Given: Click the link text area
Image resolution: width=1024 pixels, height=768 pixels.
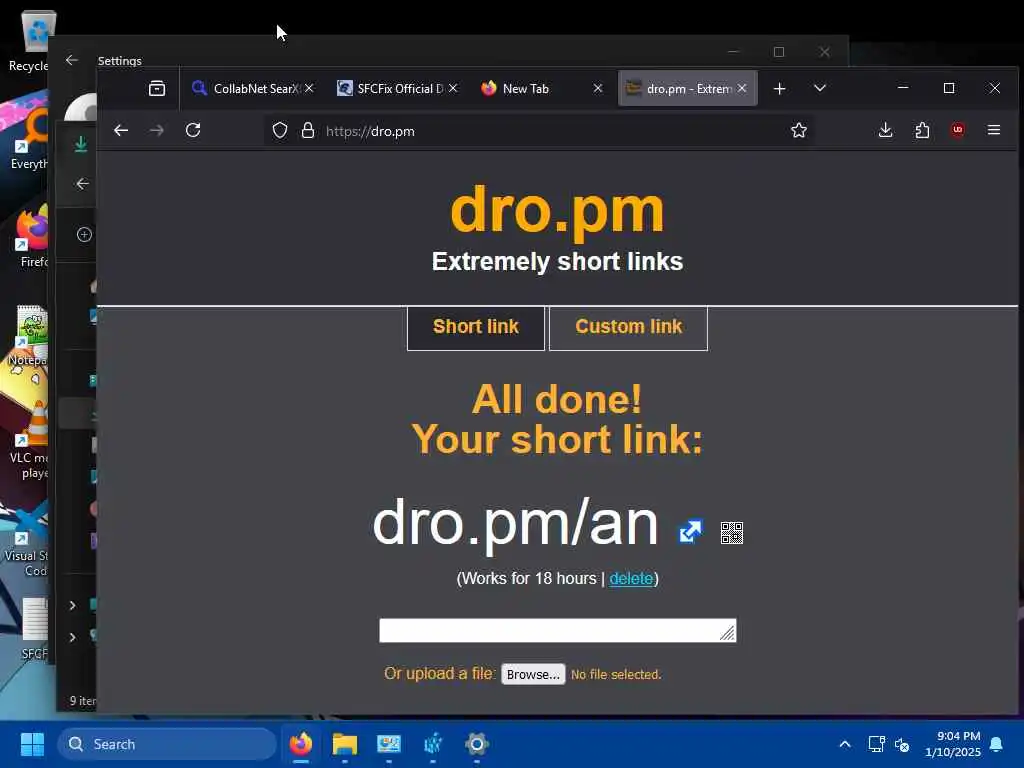Looking at the screenshot, I should coord(558,630).
